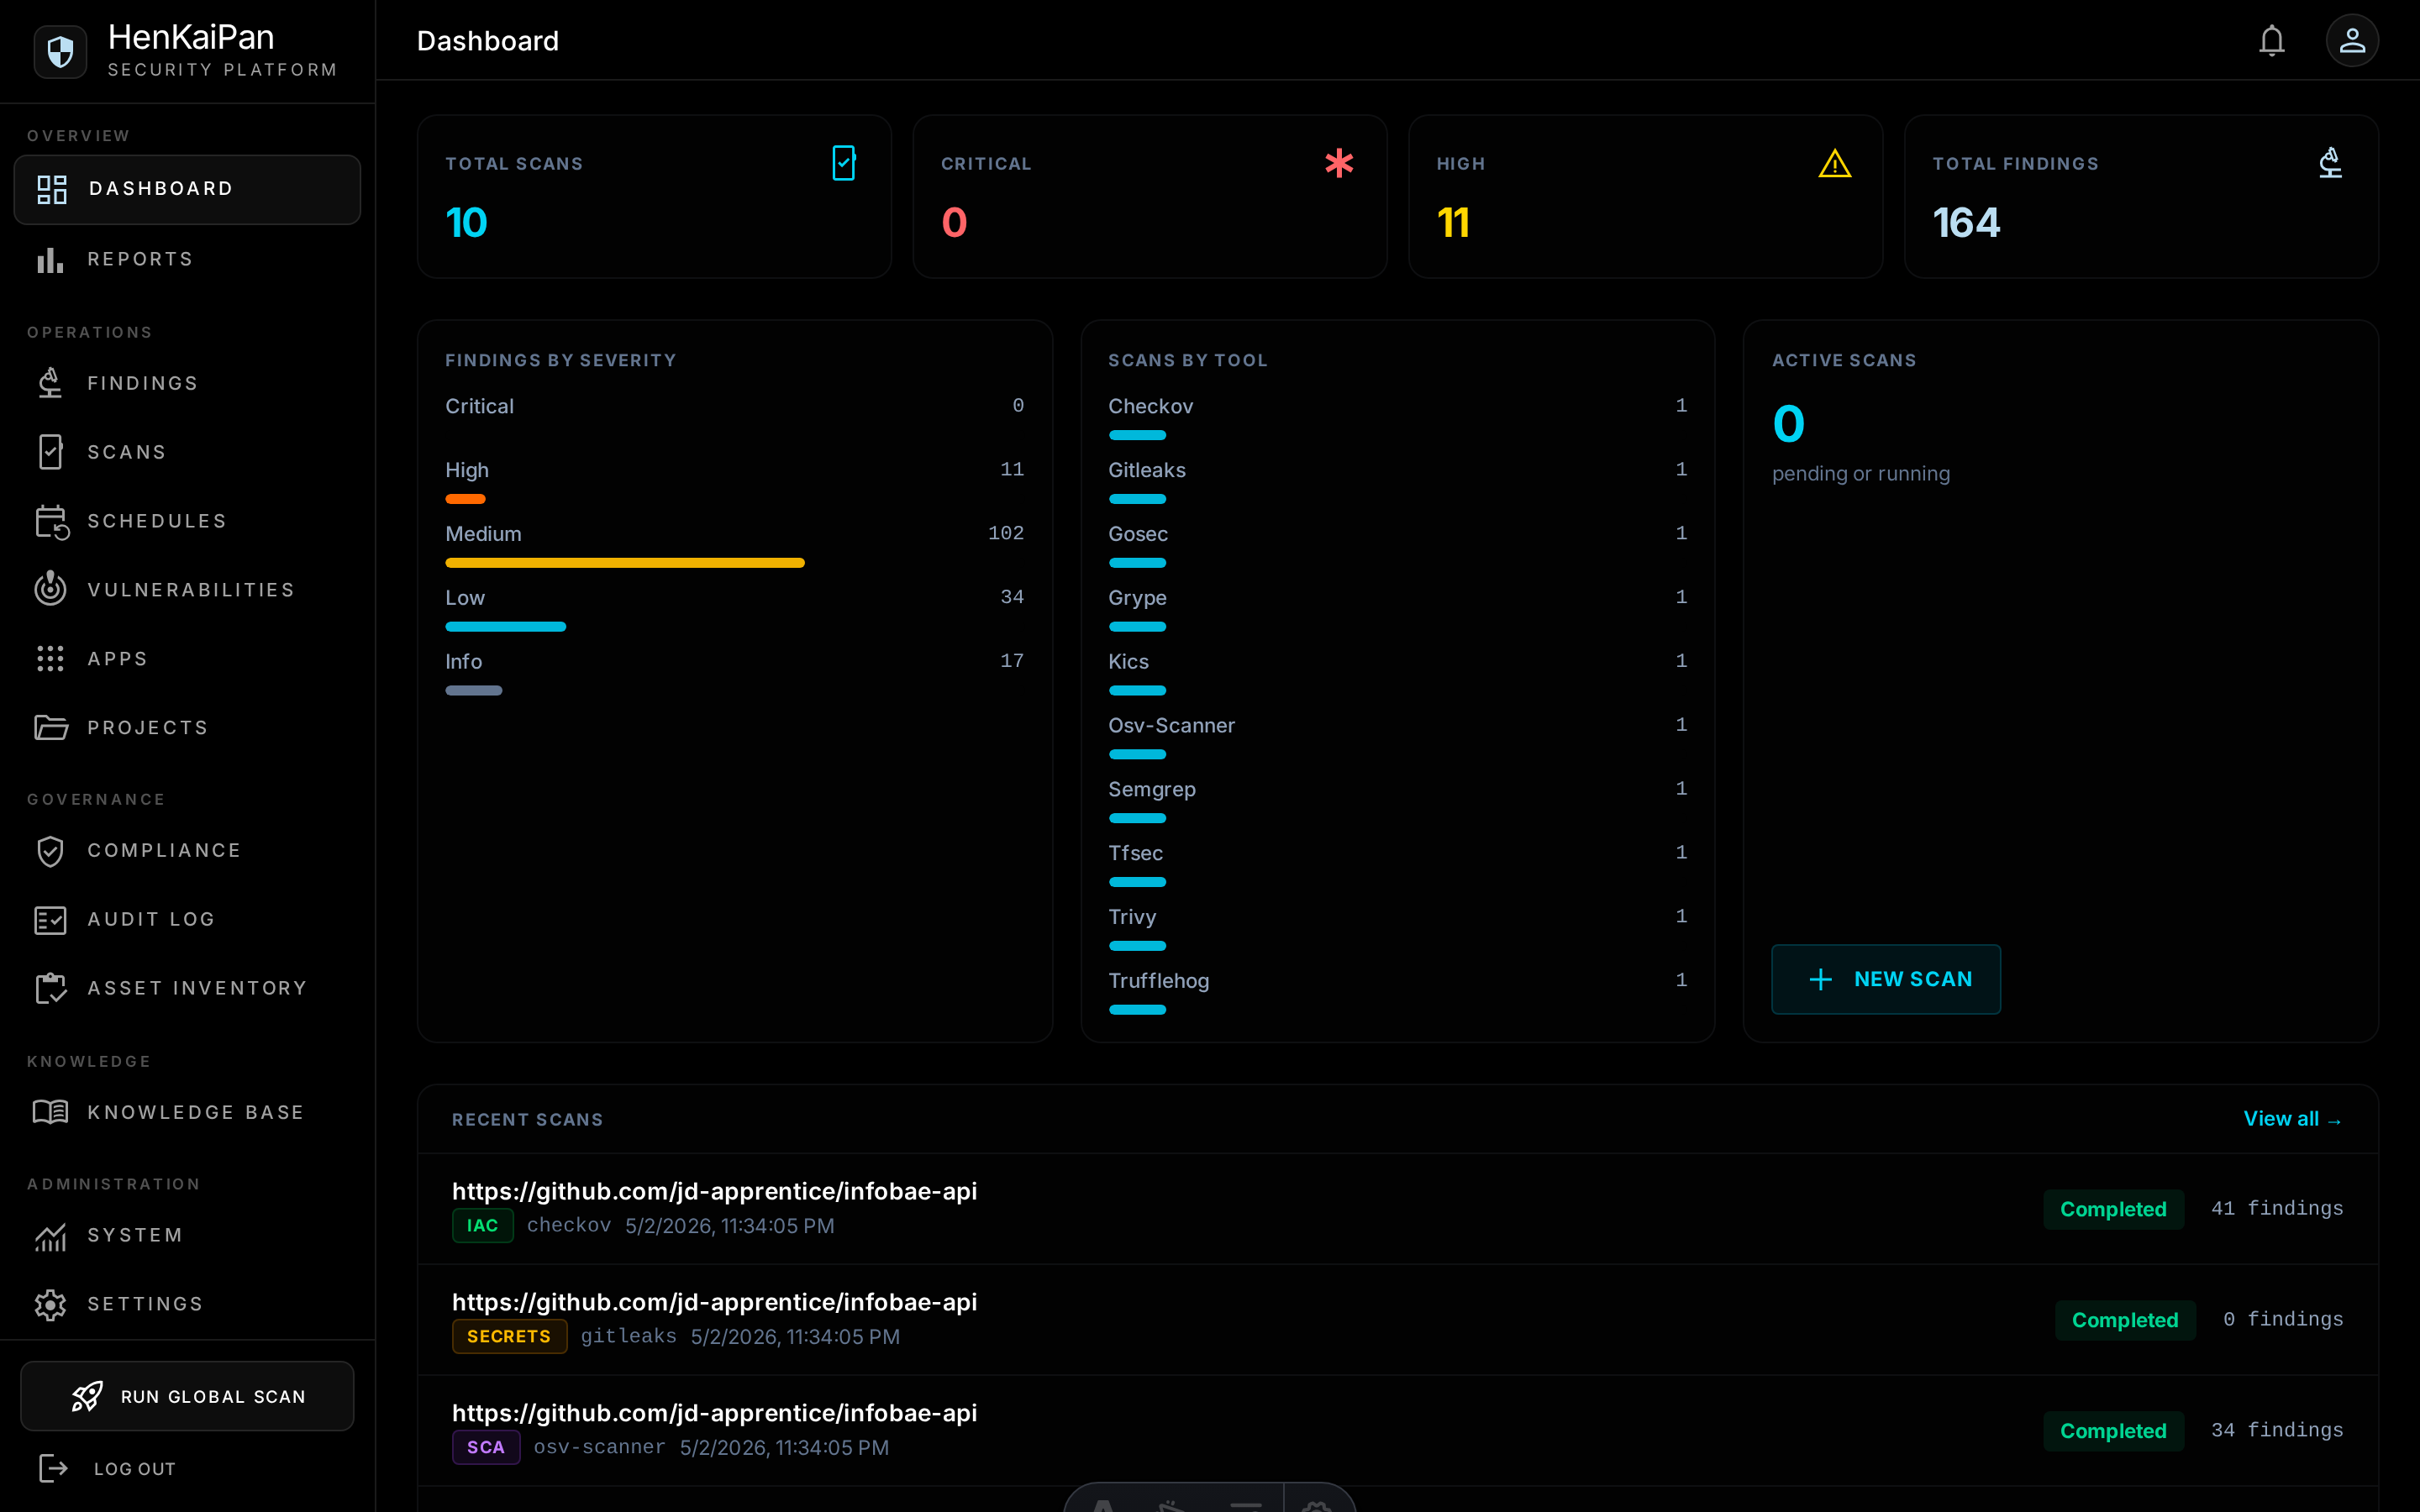Follow the View all recent scans link
Viewport: 2420px width, 1512px height.
coord(2293,1119)
